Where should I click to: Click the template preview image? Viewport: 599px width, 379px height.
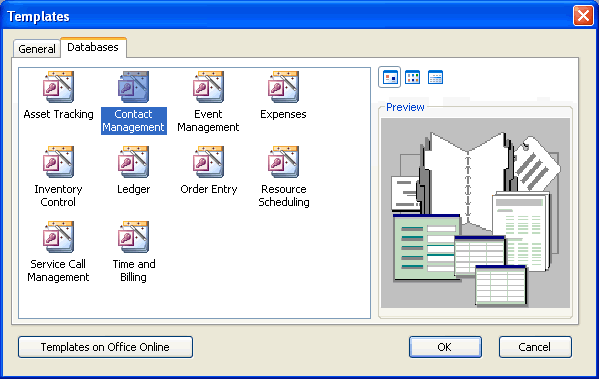475,213
